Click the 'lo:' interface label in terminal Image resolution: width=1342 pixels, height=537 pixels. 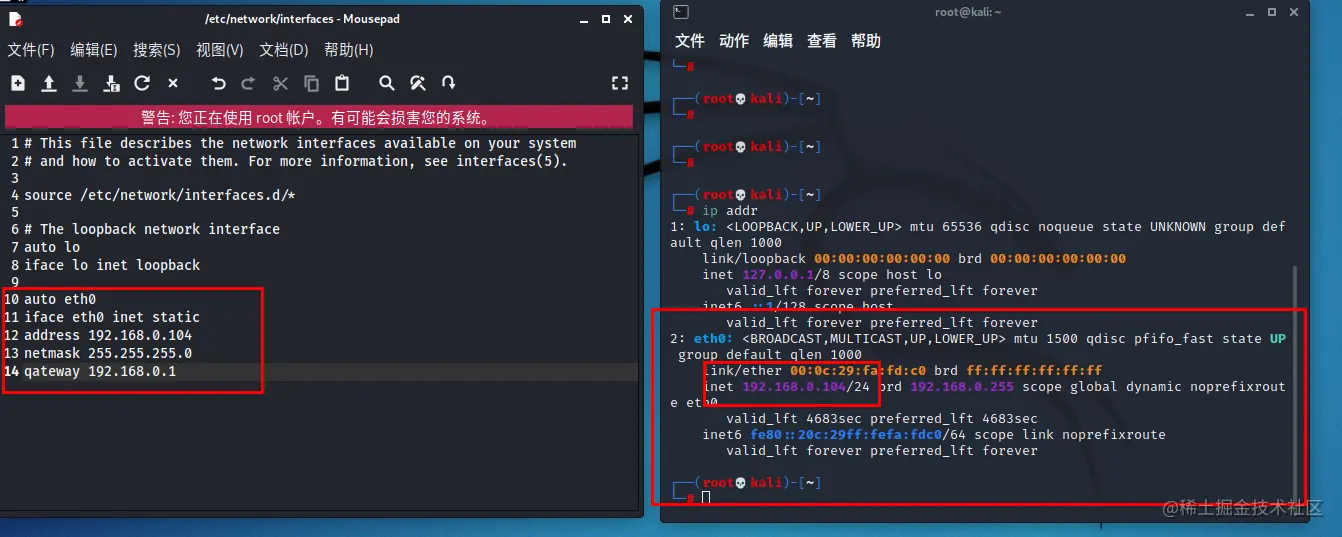point(706,227)
